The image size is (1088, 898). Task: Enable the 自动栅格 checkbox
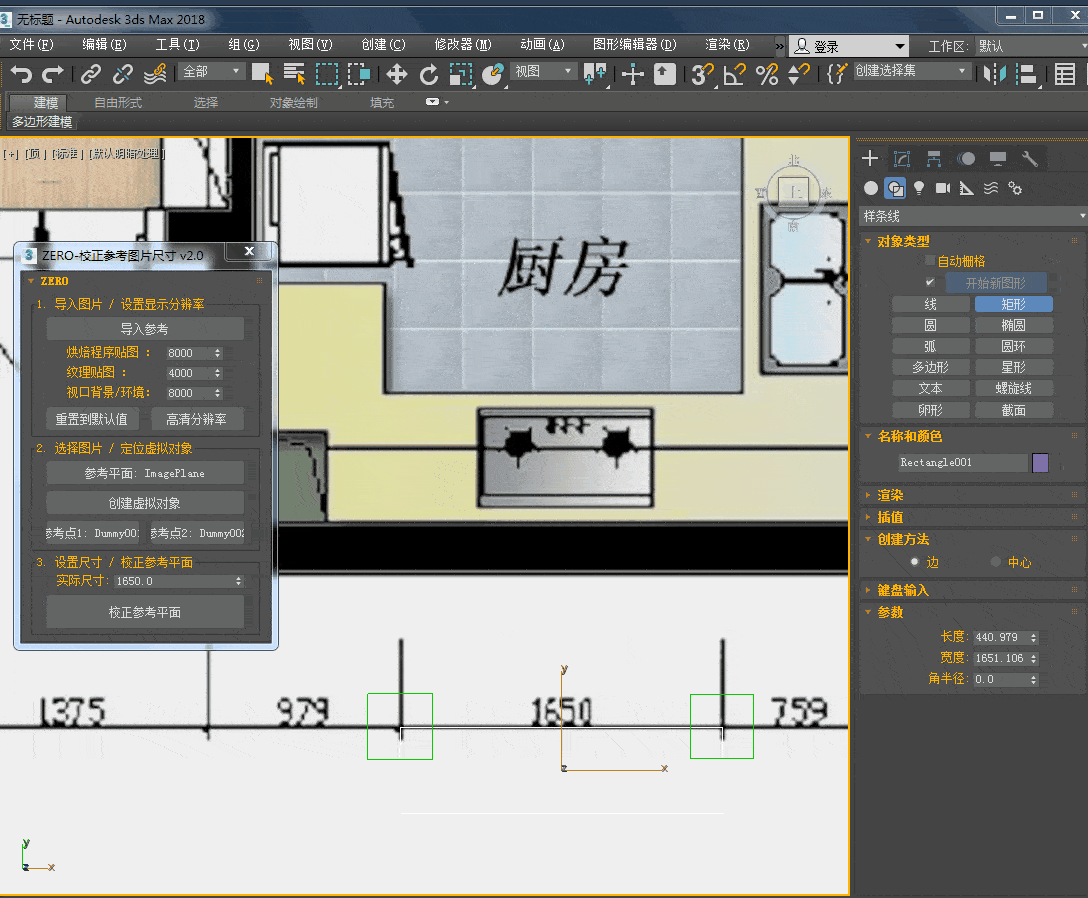coord(930,261)
